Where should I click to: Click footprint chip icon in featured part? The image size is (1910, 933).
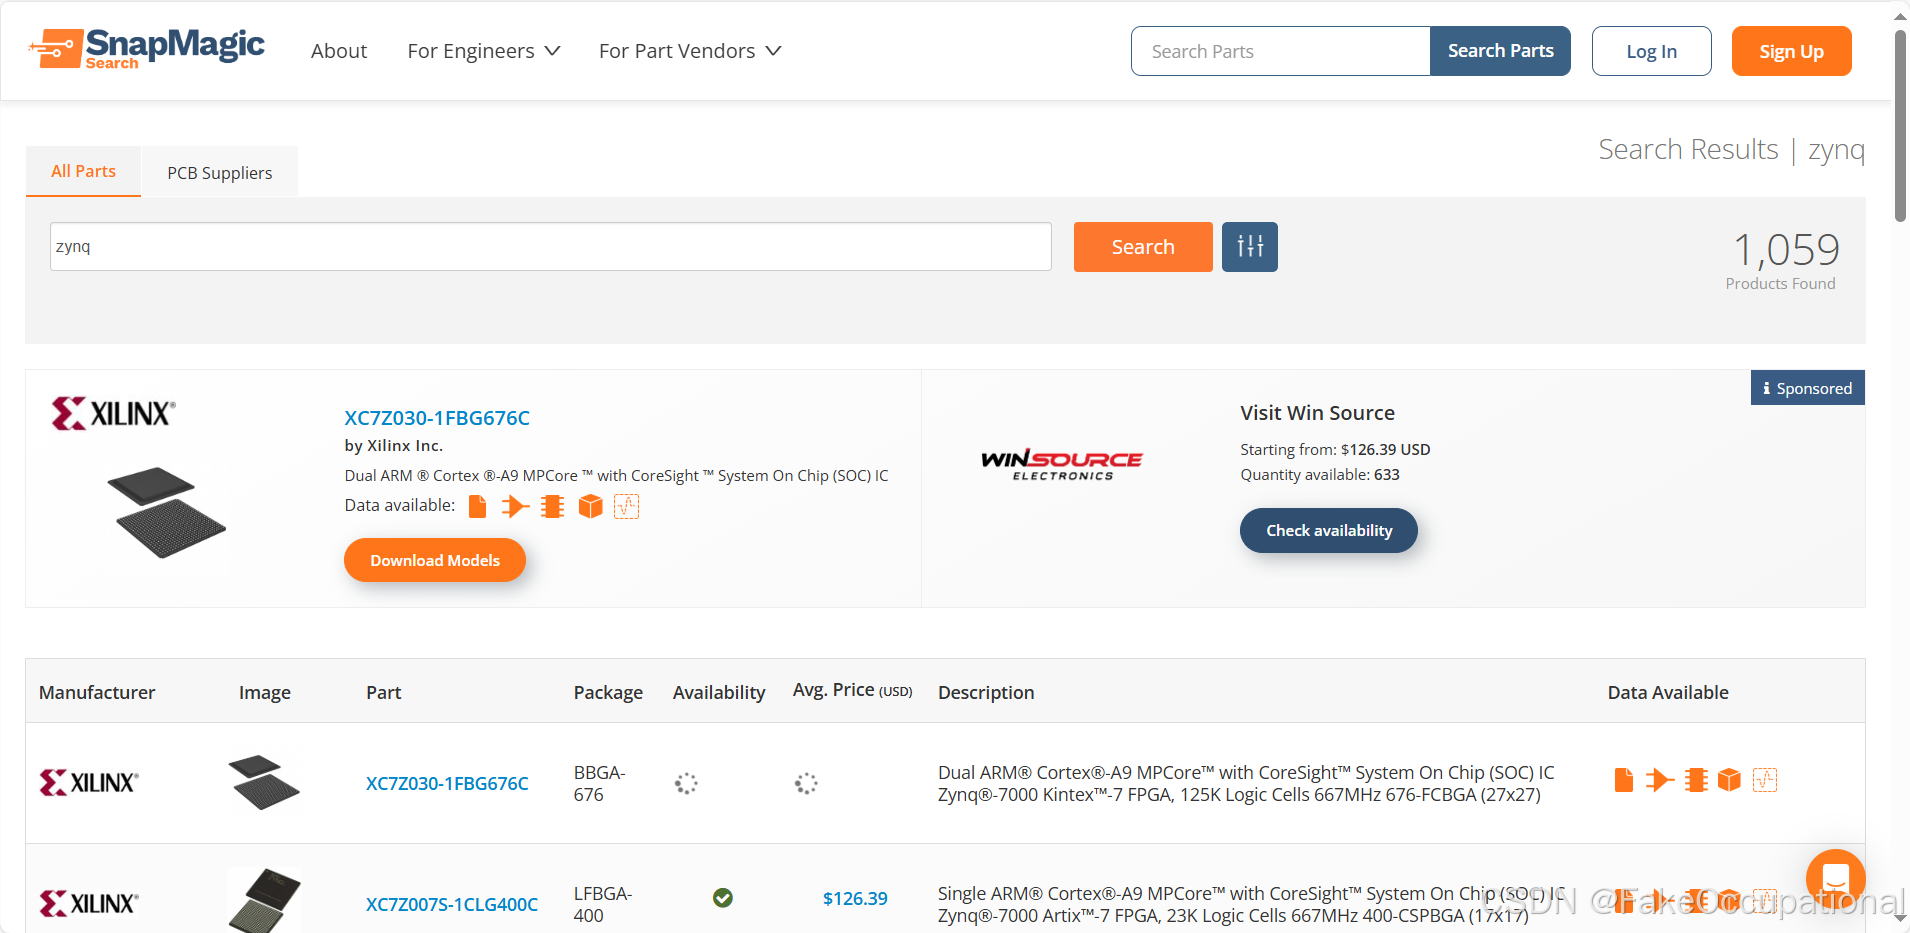[x=552, y=507]
